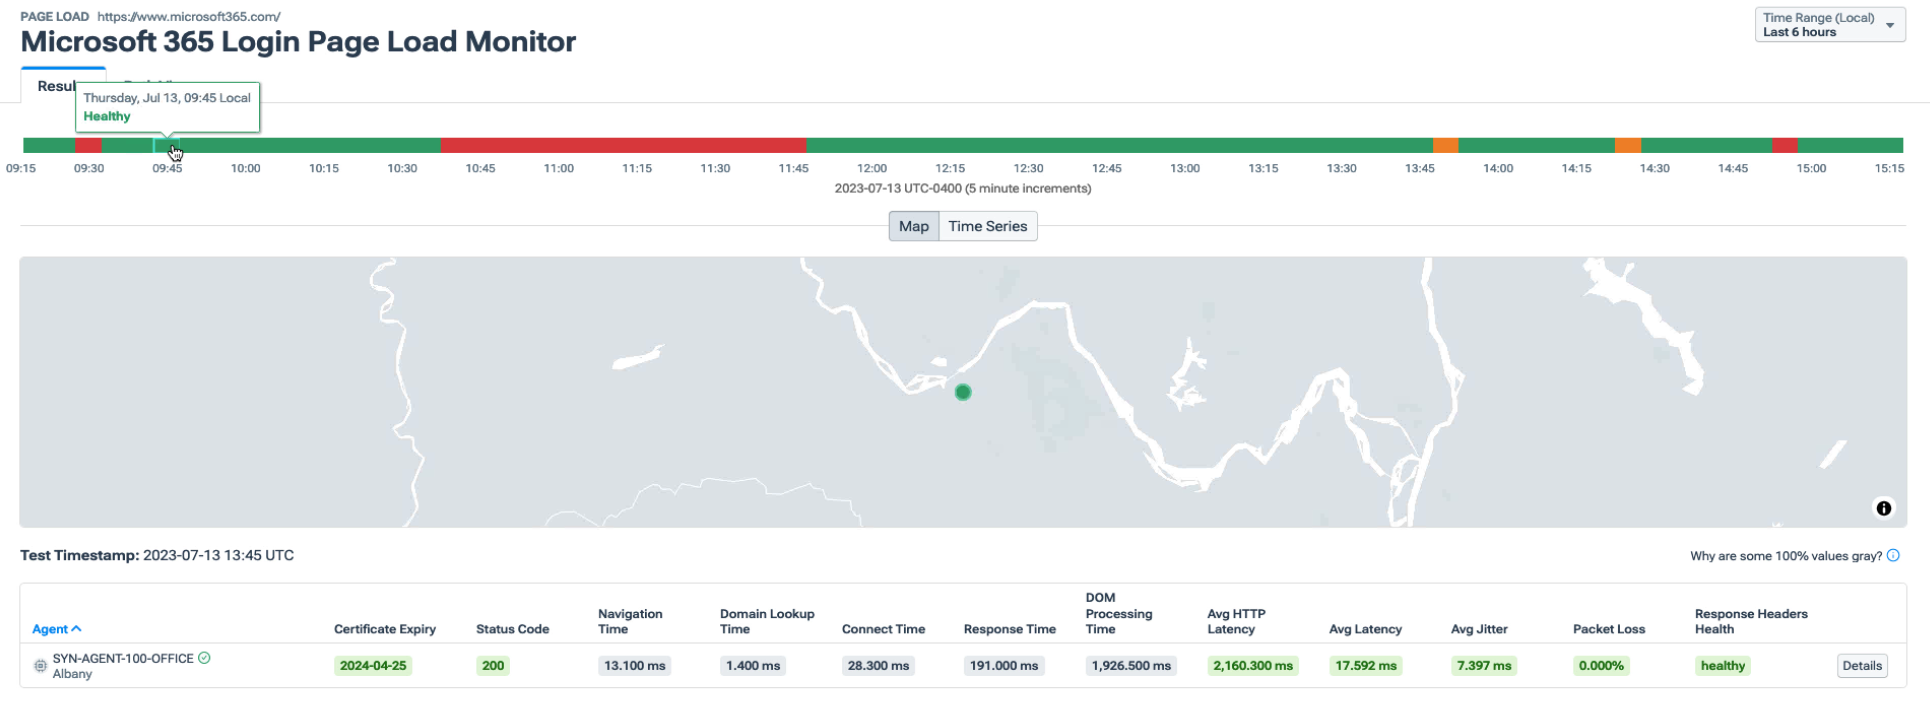
Task: Click the Navigation Time column header
Action: click(630, 621)
